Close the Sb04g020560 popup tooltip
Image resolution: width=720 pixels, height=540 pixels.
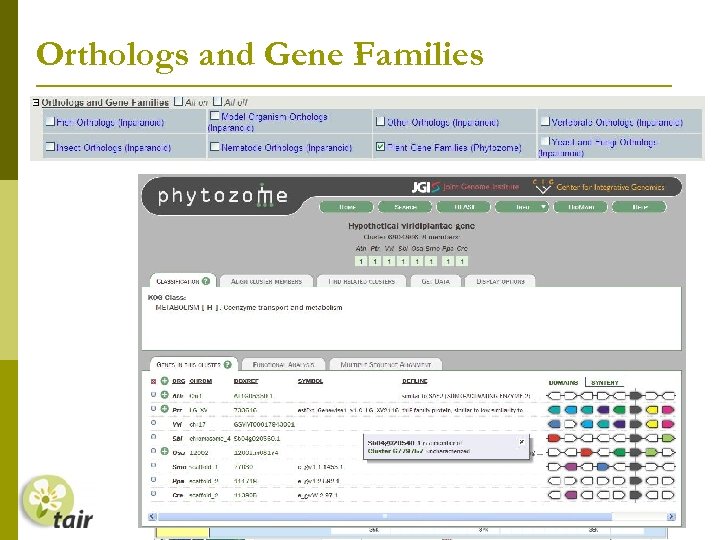tap(522, 442)
